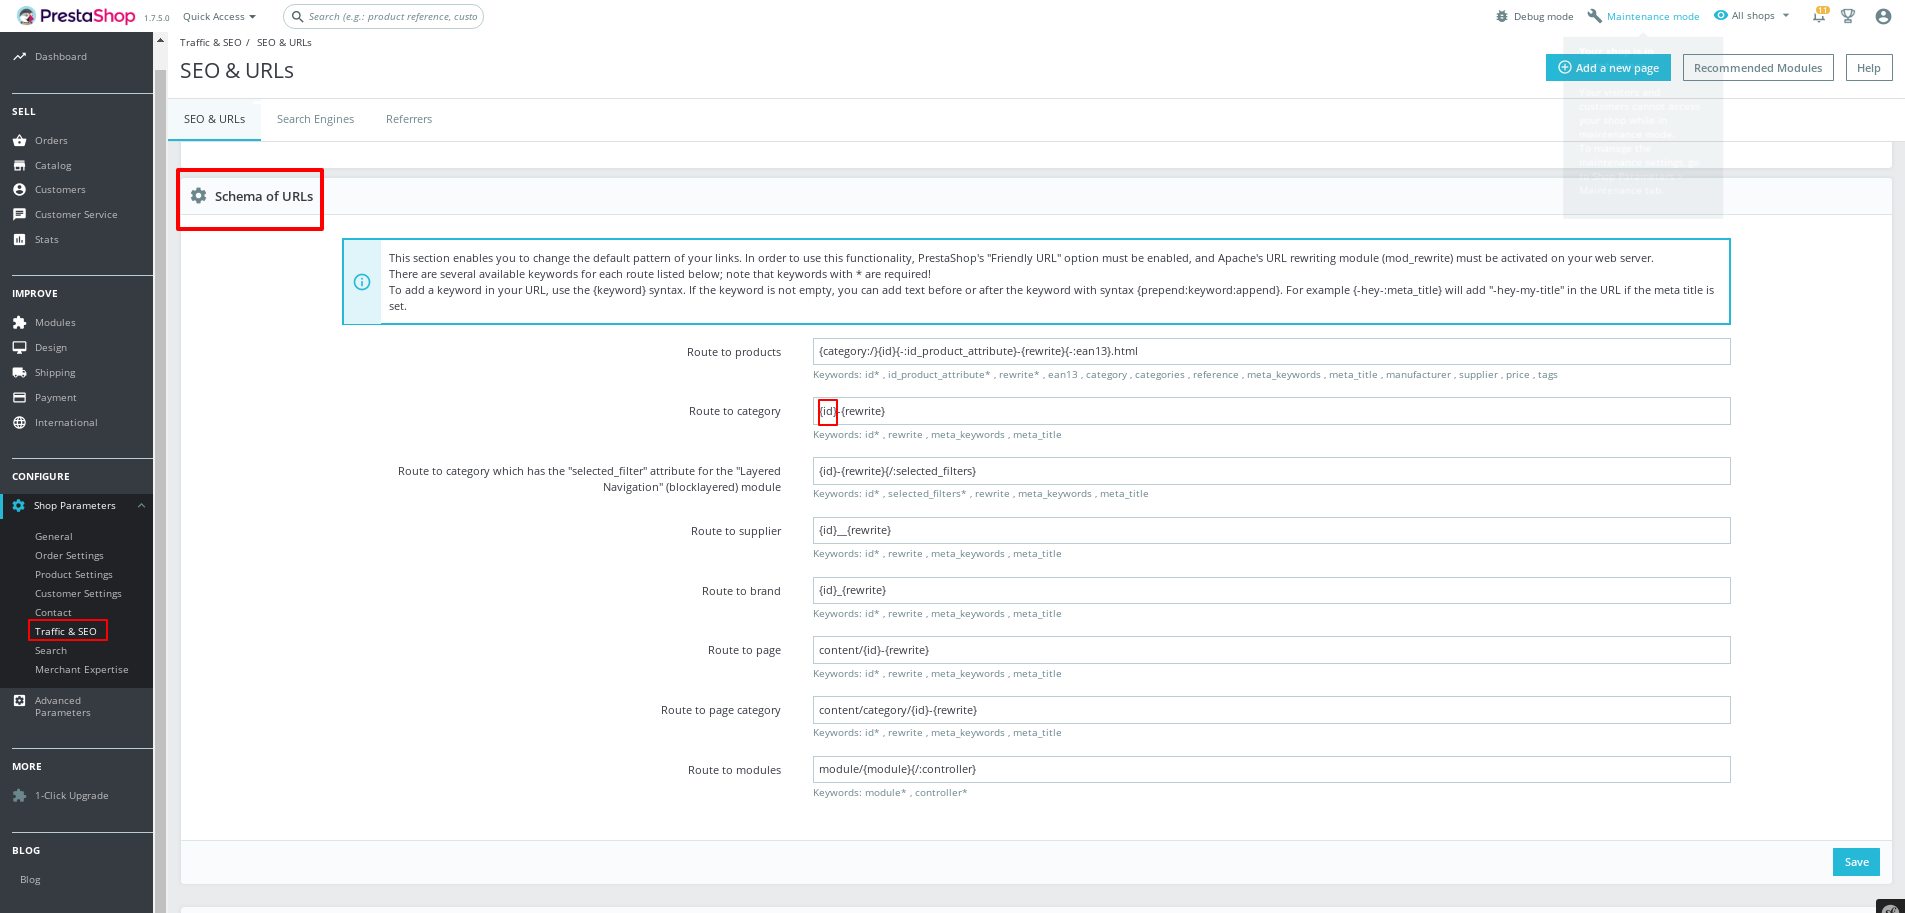Click the All shops eye icon
1905x913 pixels.
coord(1721,15)
